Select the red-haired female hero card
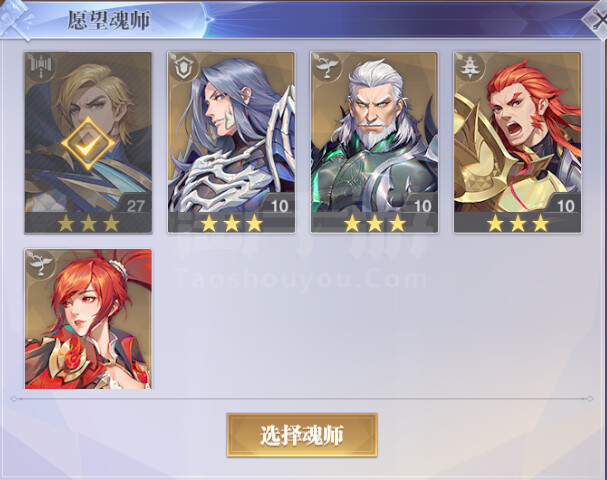The height and width of the screenshot is (480, 607). 88,319
